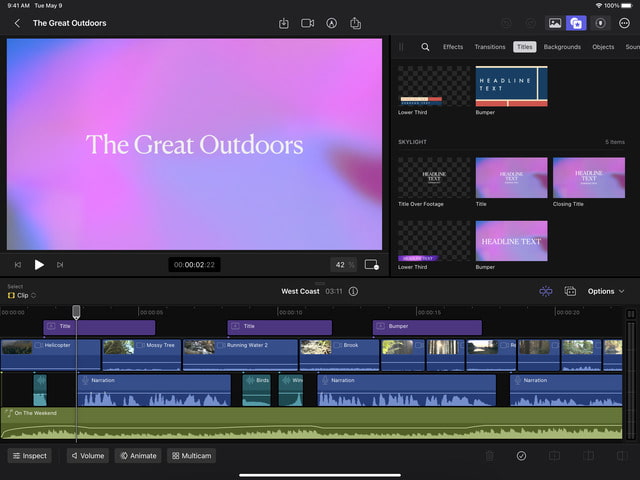640x480 pixels.
Task: Toggle the content browser button
Action: [x=575, y=23]
